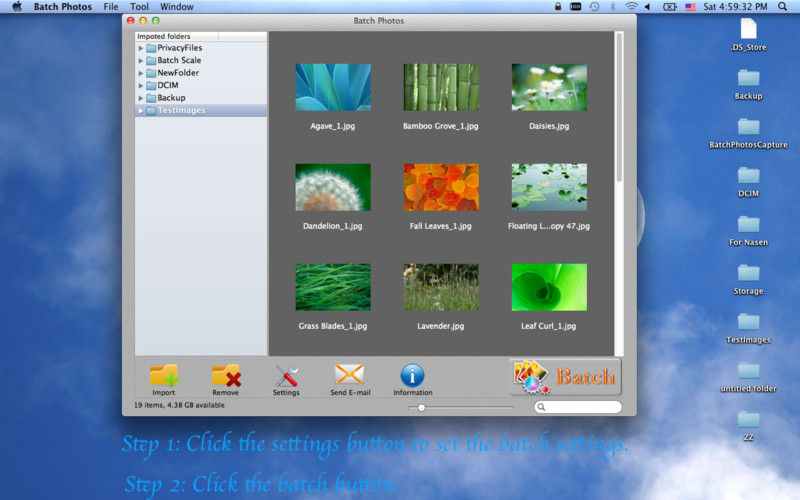Expand the TestImages folder triangle
The image size is (800, 500).
click(x=141, y=110)
